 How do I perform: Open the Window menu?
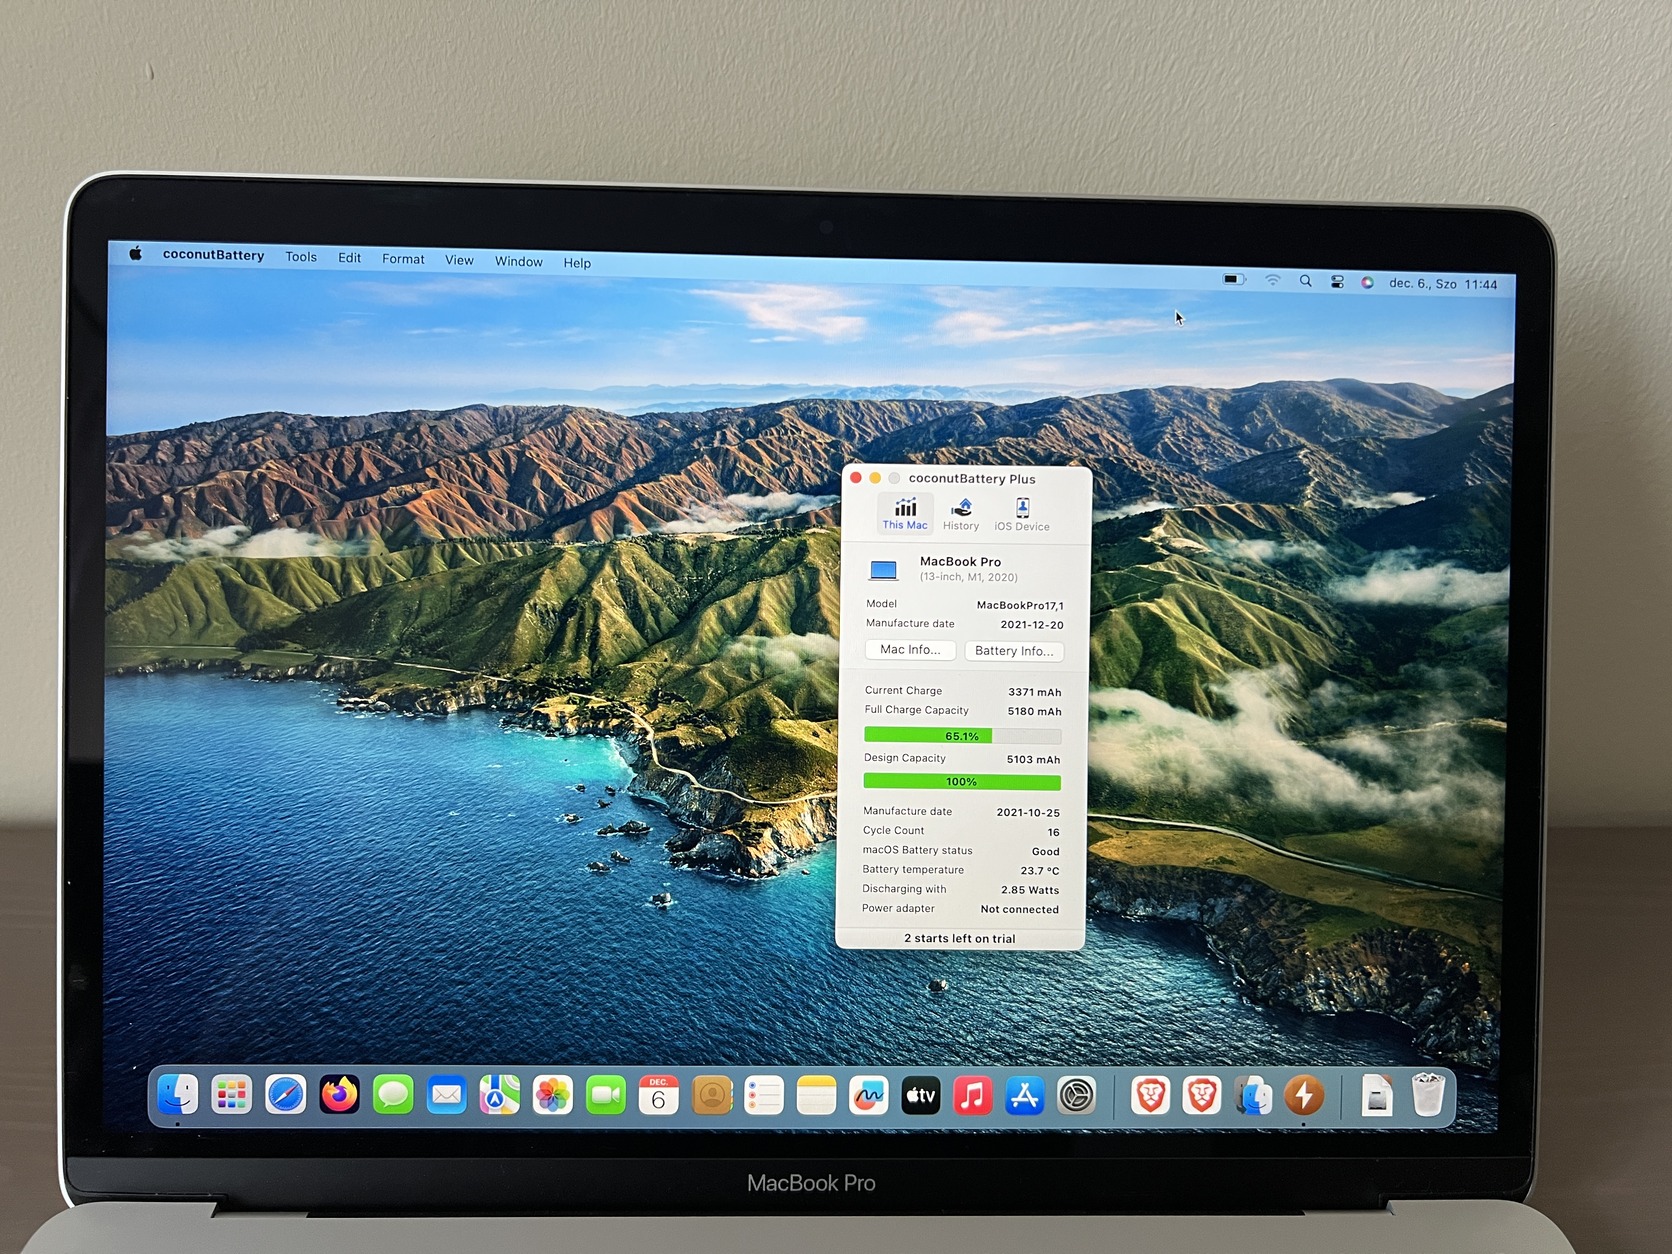pos(519,262)
